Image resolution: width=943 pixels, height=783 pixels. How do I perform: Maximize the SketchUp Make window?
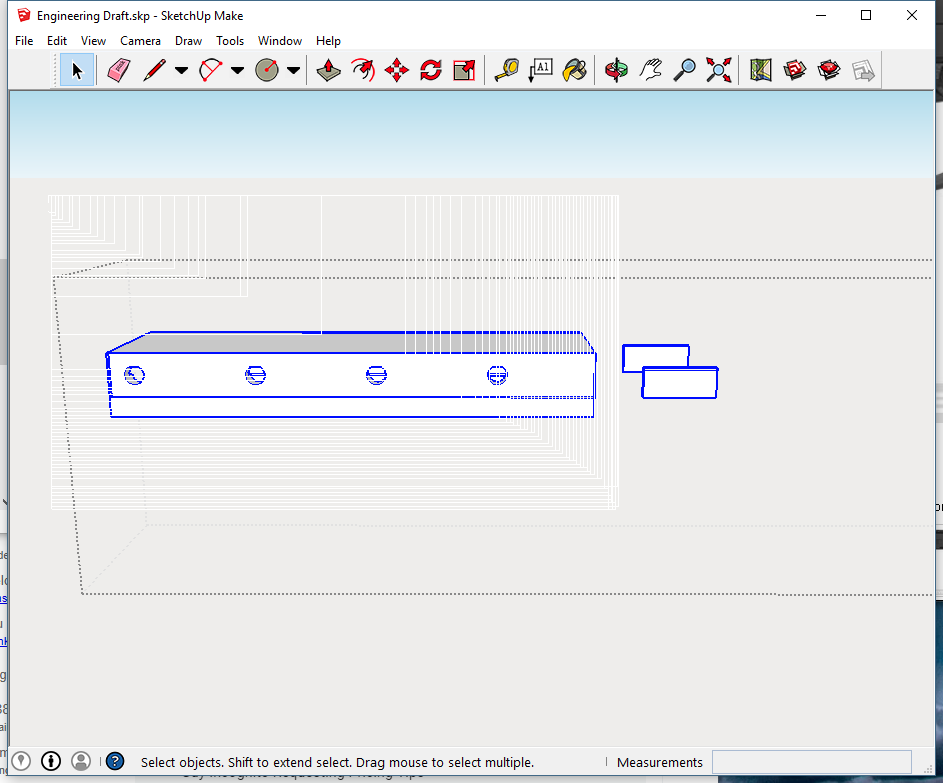point(866,16)
